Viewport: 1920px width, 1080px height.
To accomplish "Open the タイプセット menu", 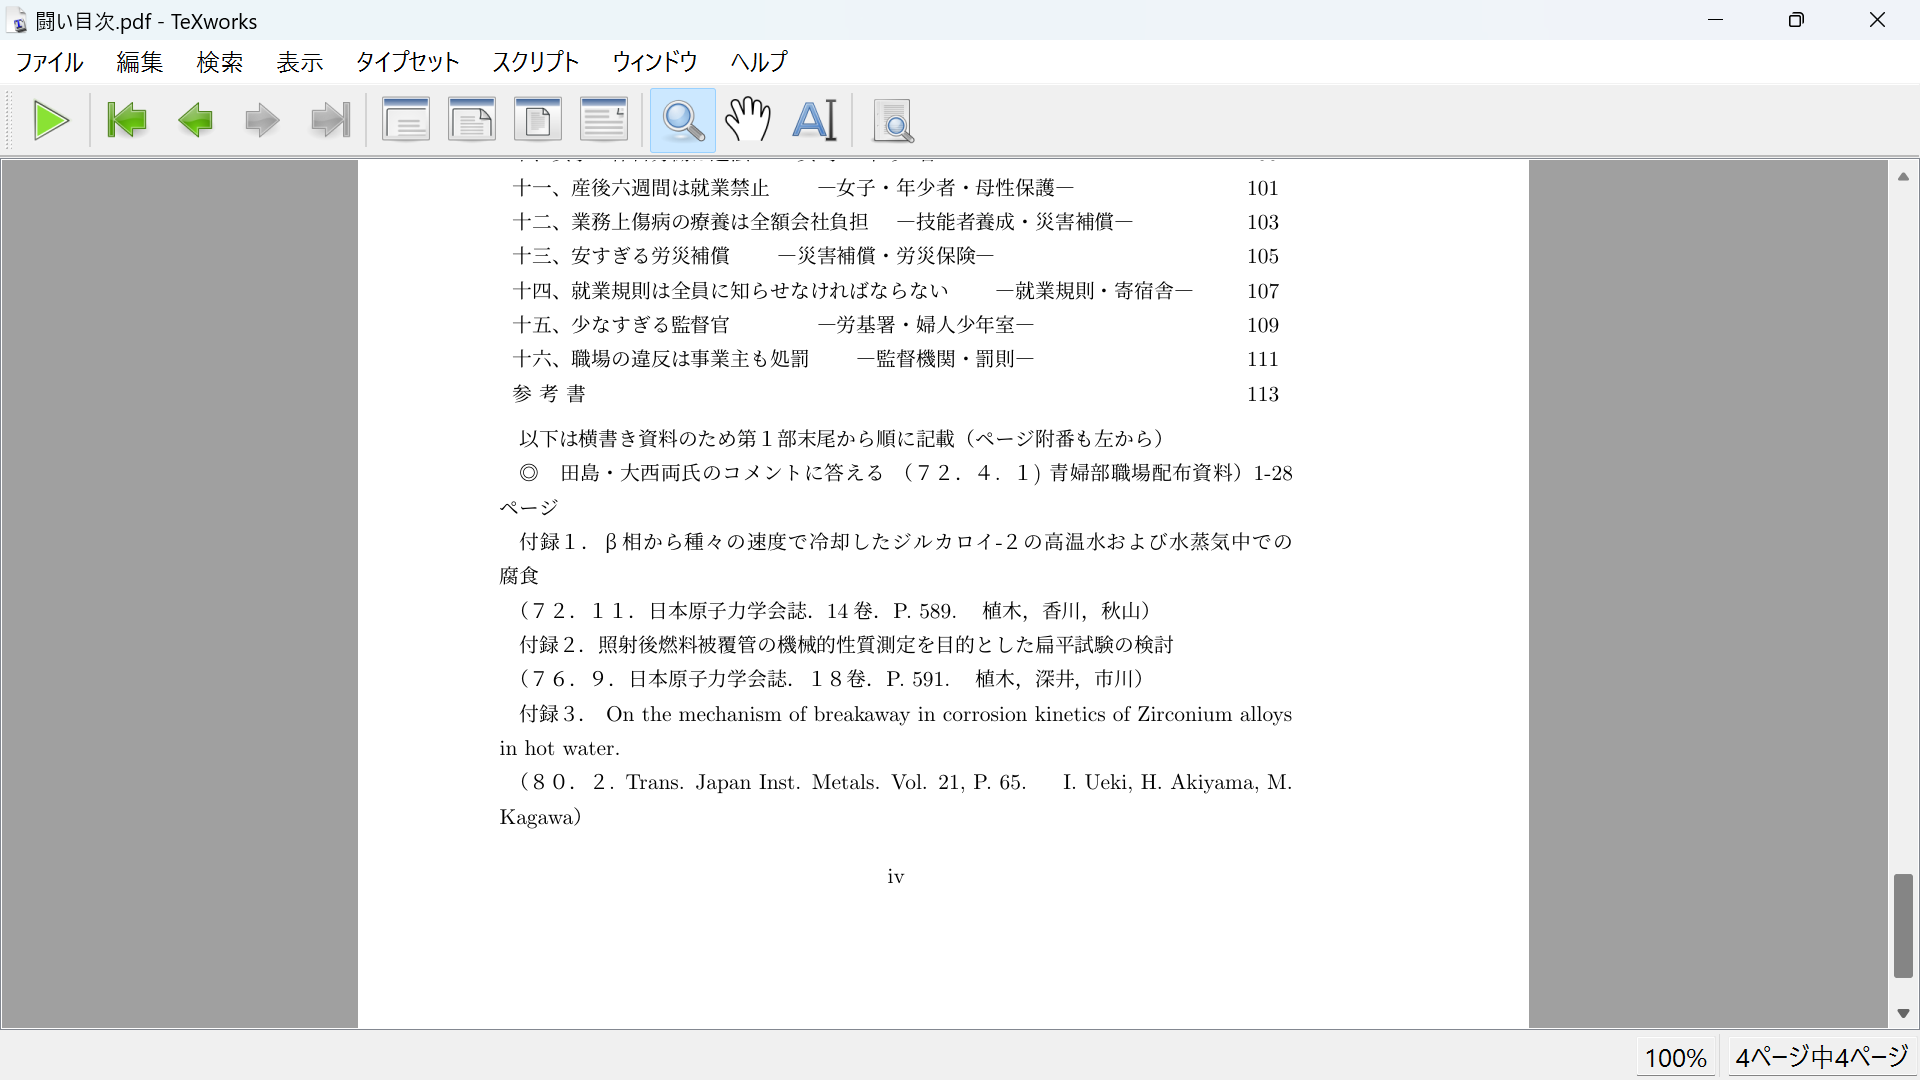I will (408, 62).
